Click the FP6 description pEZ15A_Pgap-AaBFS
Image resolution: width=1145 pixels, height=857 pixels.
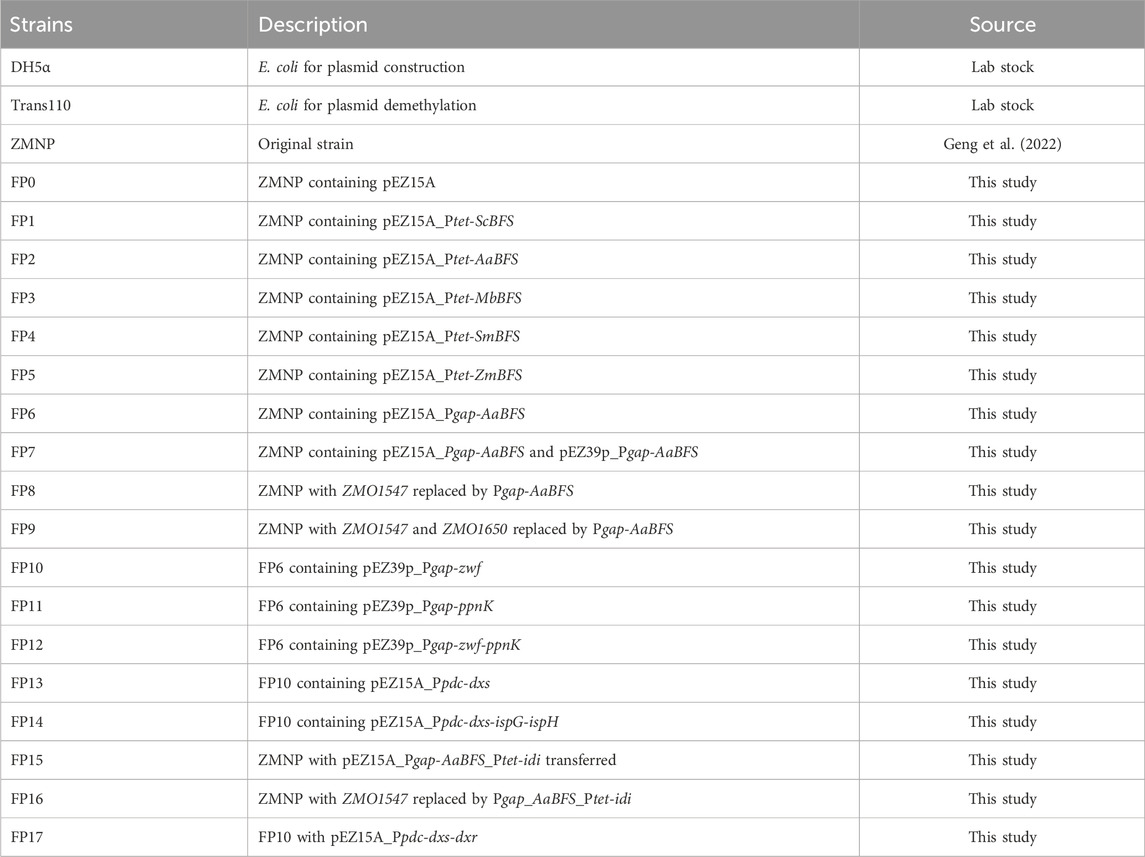click(x=553, y=414)
